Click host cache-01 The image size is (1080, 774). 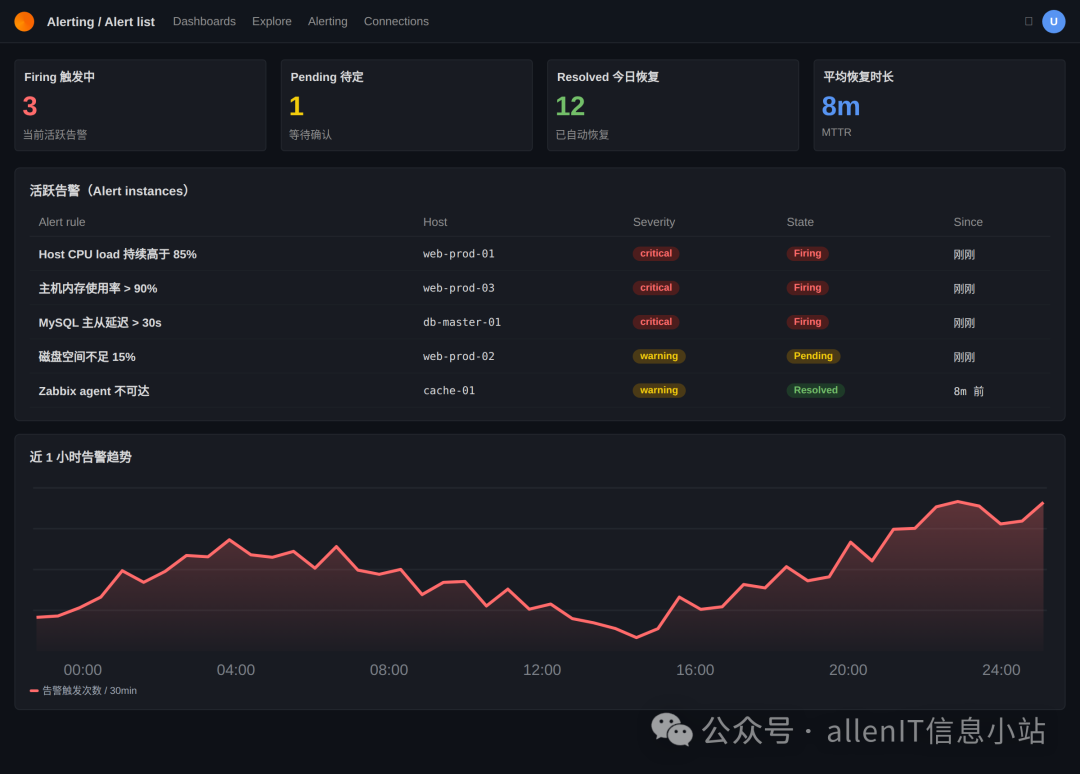[448, 390]
